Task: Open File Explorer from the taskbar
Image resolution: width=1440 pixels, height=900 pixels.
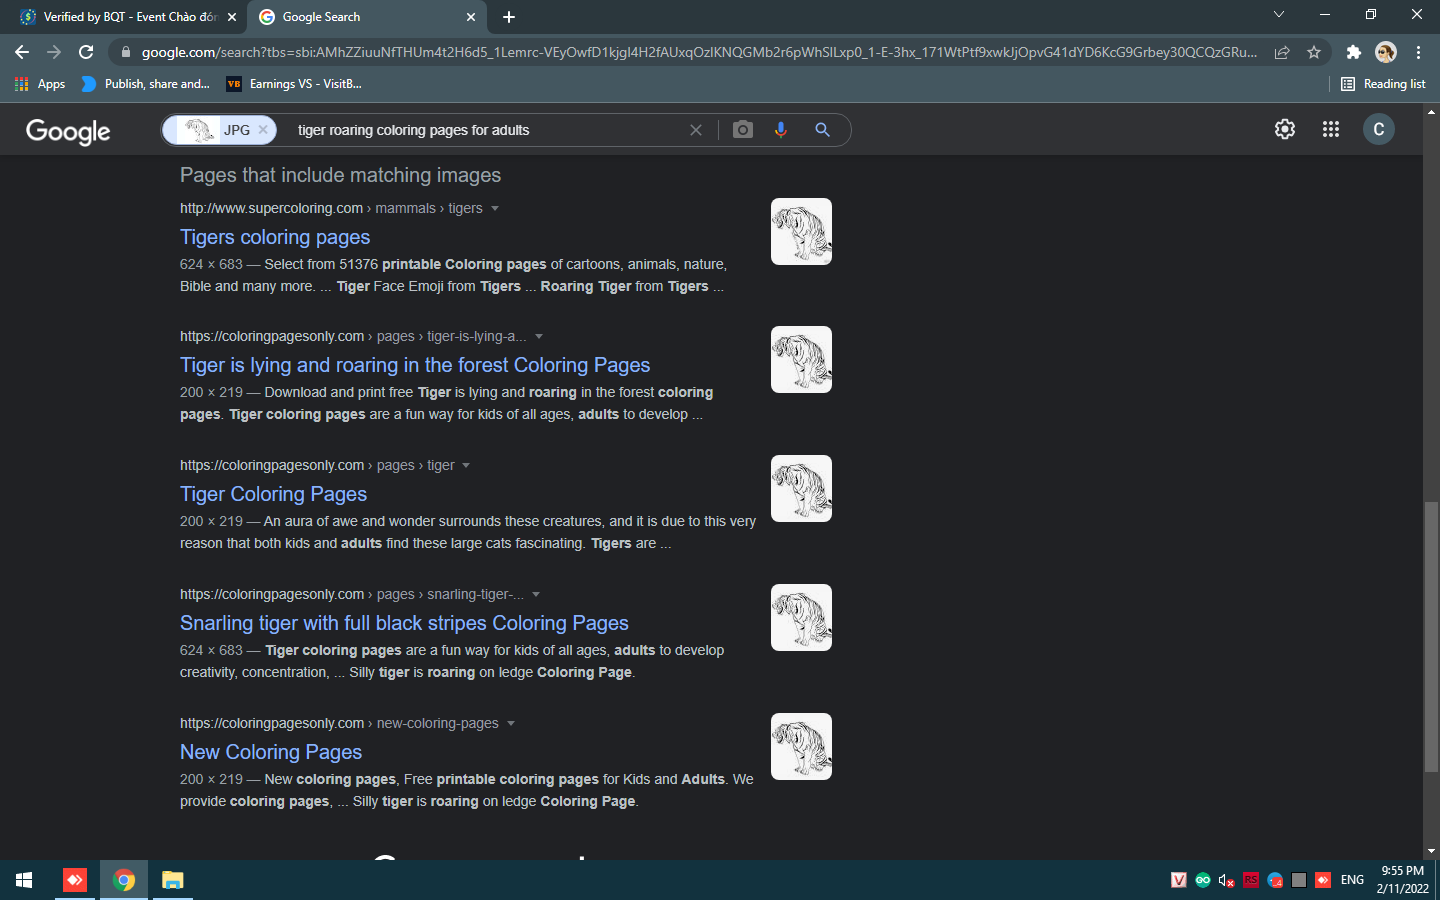Action: (173, 880)
